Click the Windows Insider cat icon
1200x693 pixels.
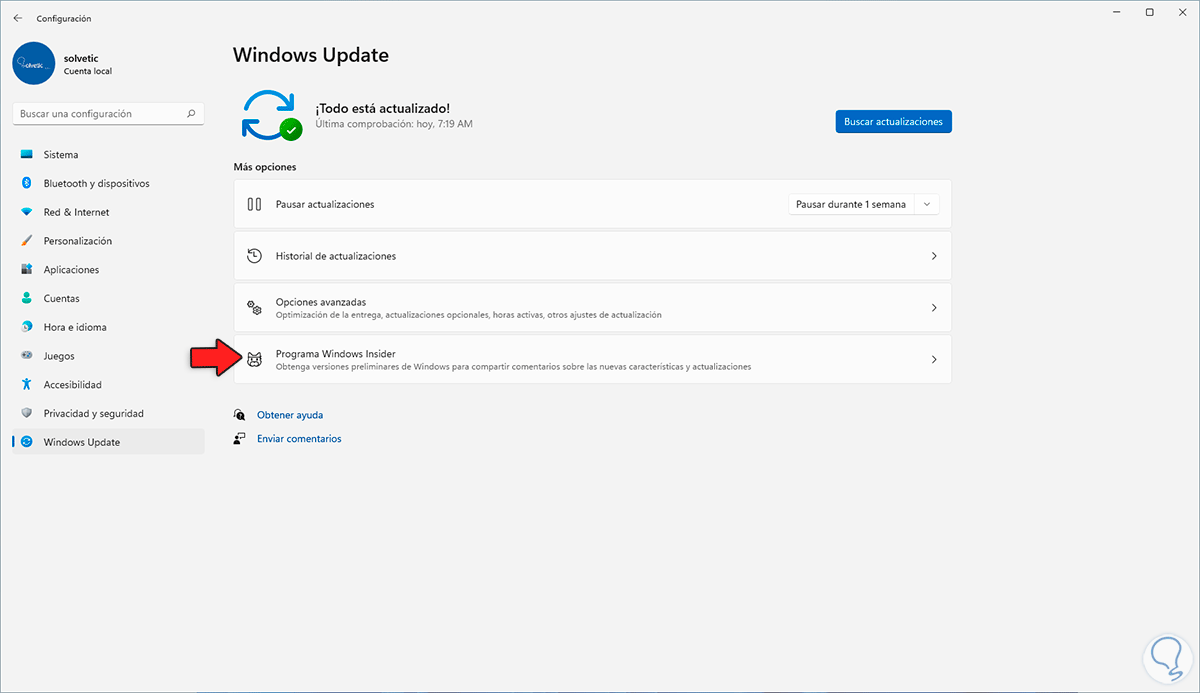point(254,359)
